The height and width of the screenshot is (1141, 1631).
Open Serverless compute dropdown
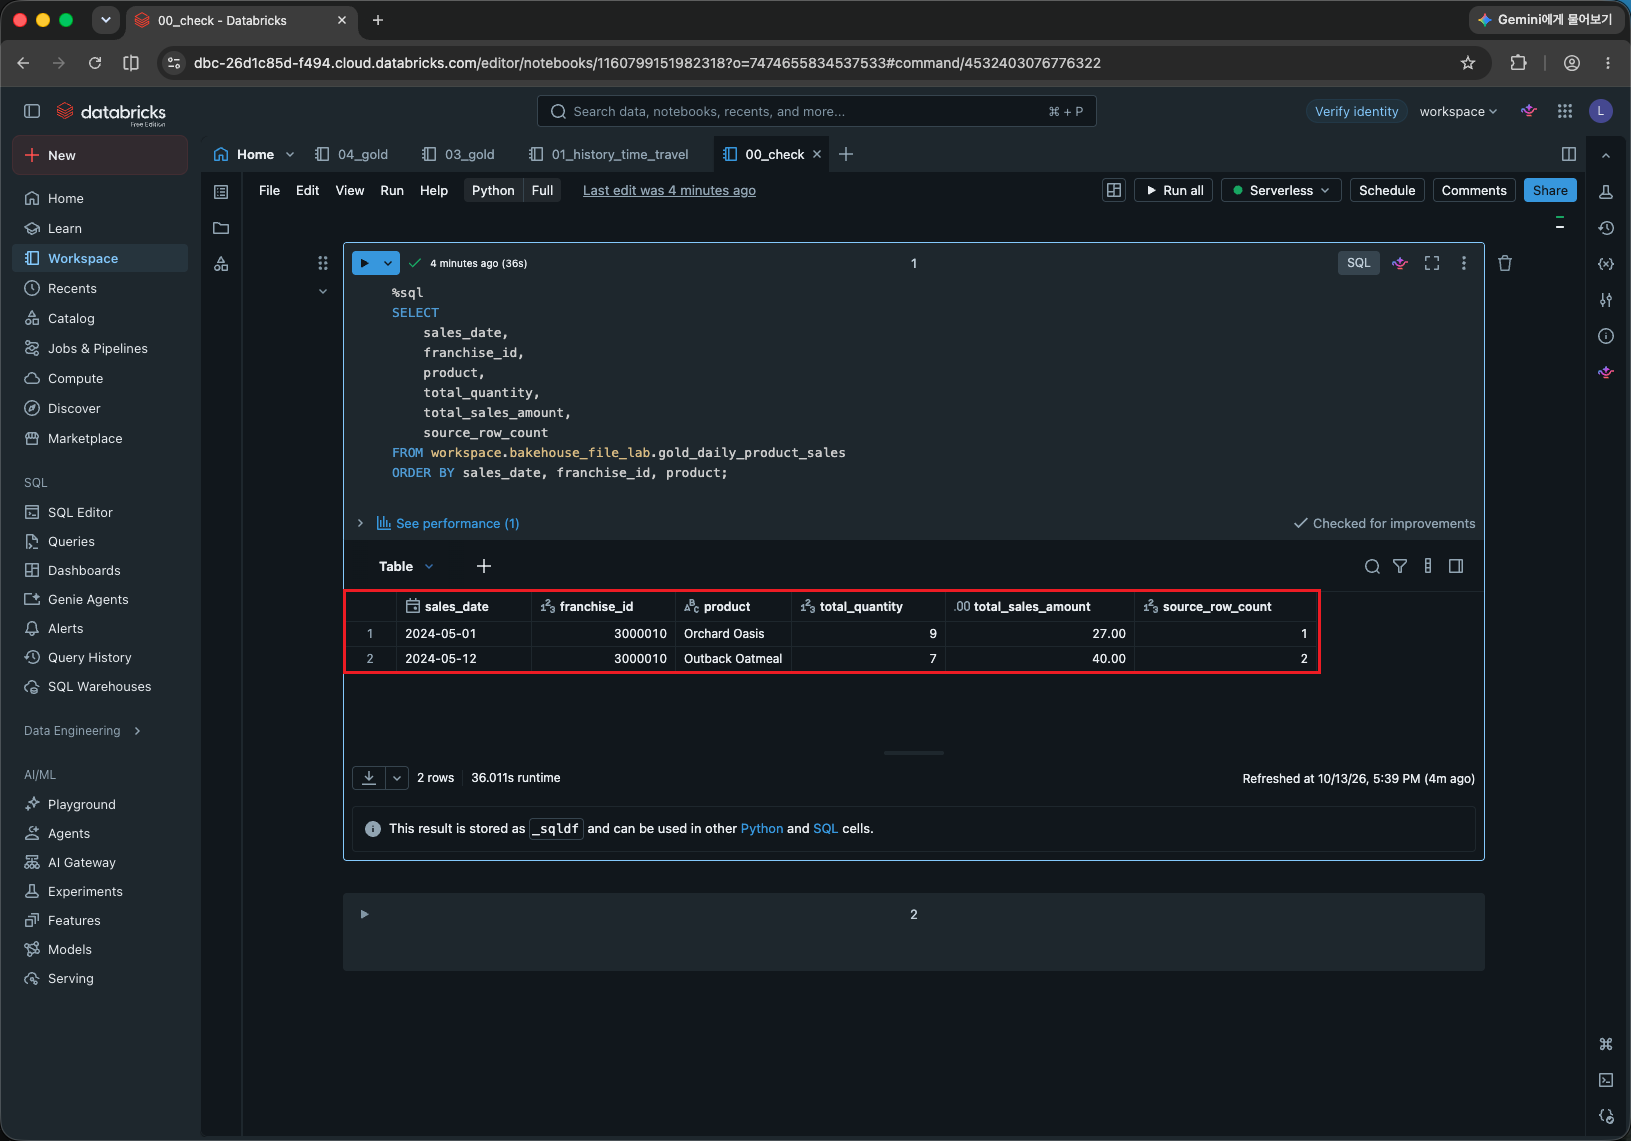(x=1281, y=190)
